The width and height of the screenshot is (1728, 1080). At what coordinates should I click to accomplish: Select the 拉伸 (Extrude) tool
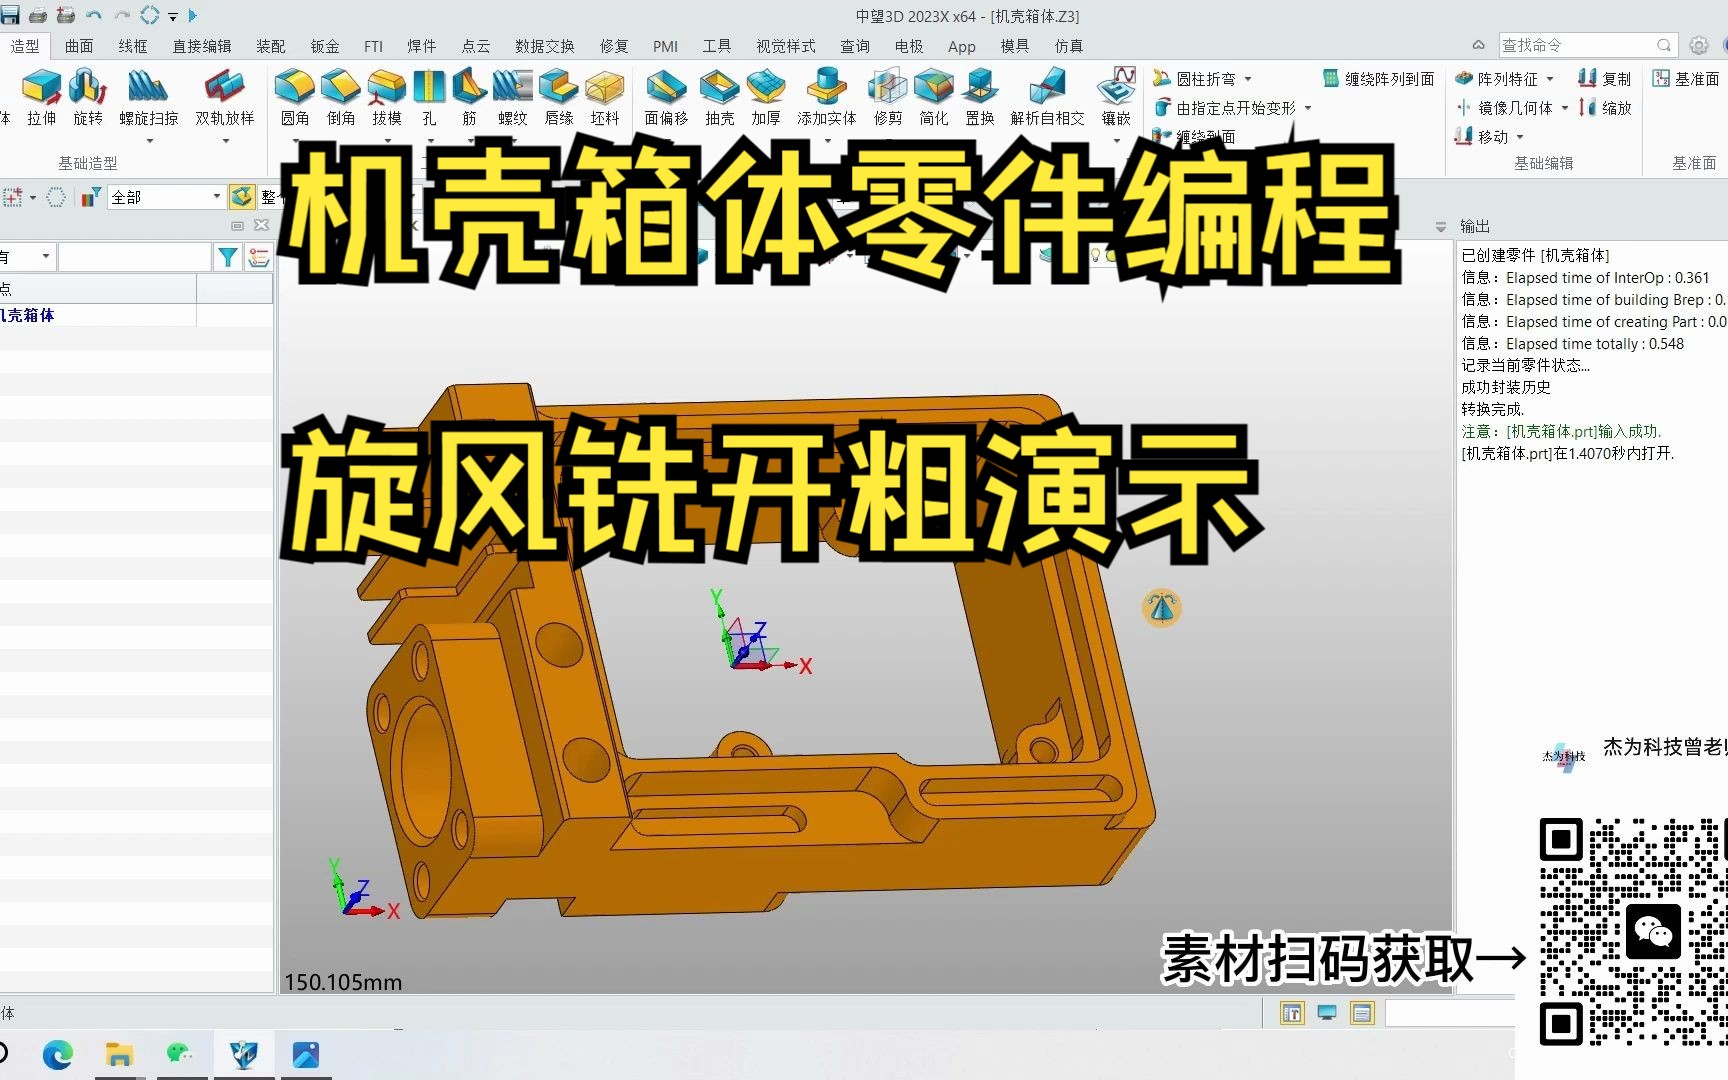[x=41, y=97]
